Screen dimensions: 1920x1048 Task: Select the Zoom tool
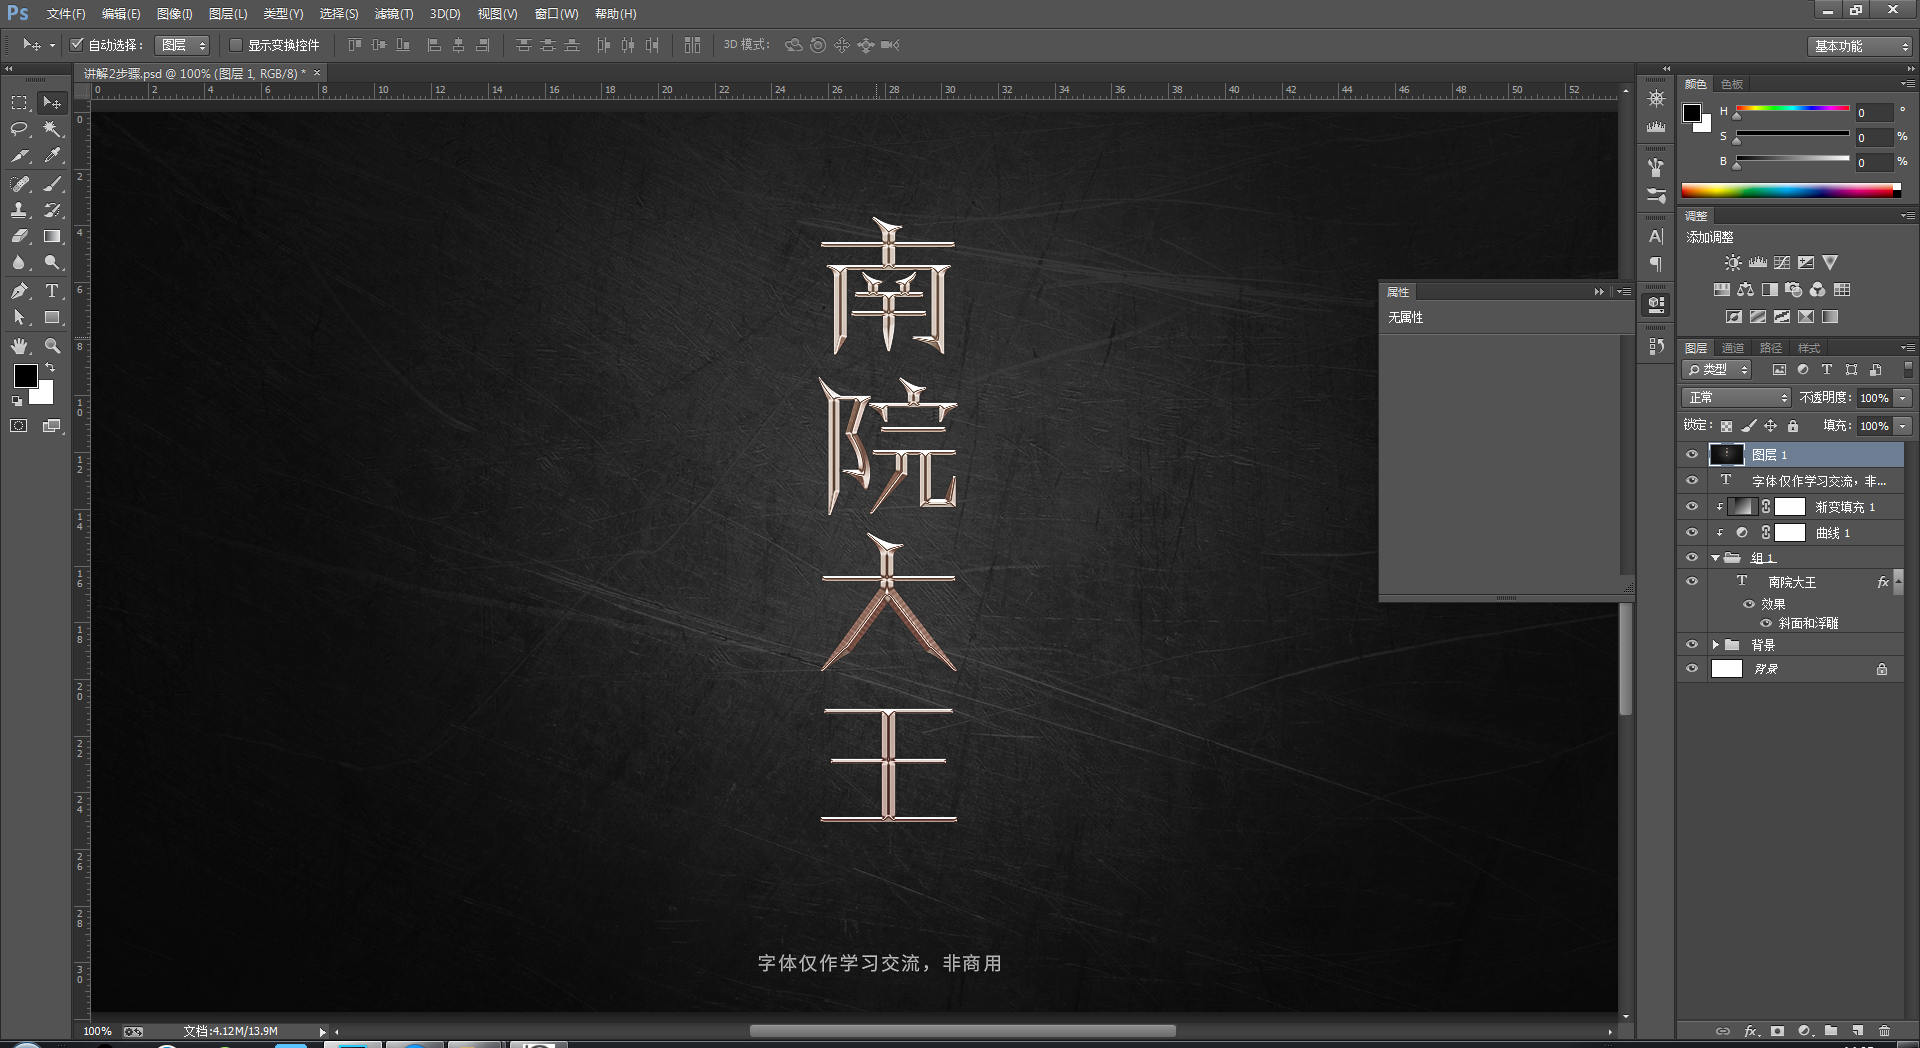[x=52, y=346]
